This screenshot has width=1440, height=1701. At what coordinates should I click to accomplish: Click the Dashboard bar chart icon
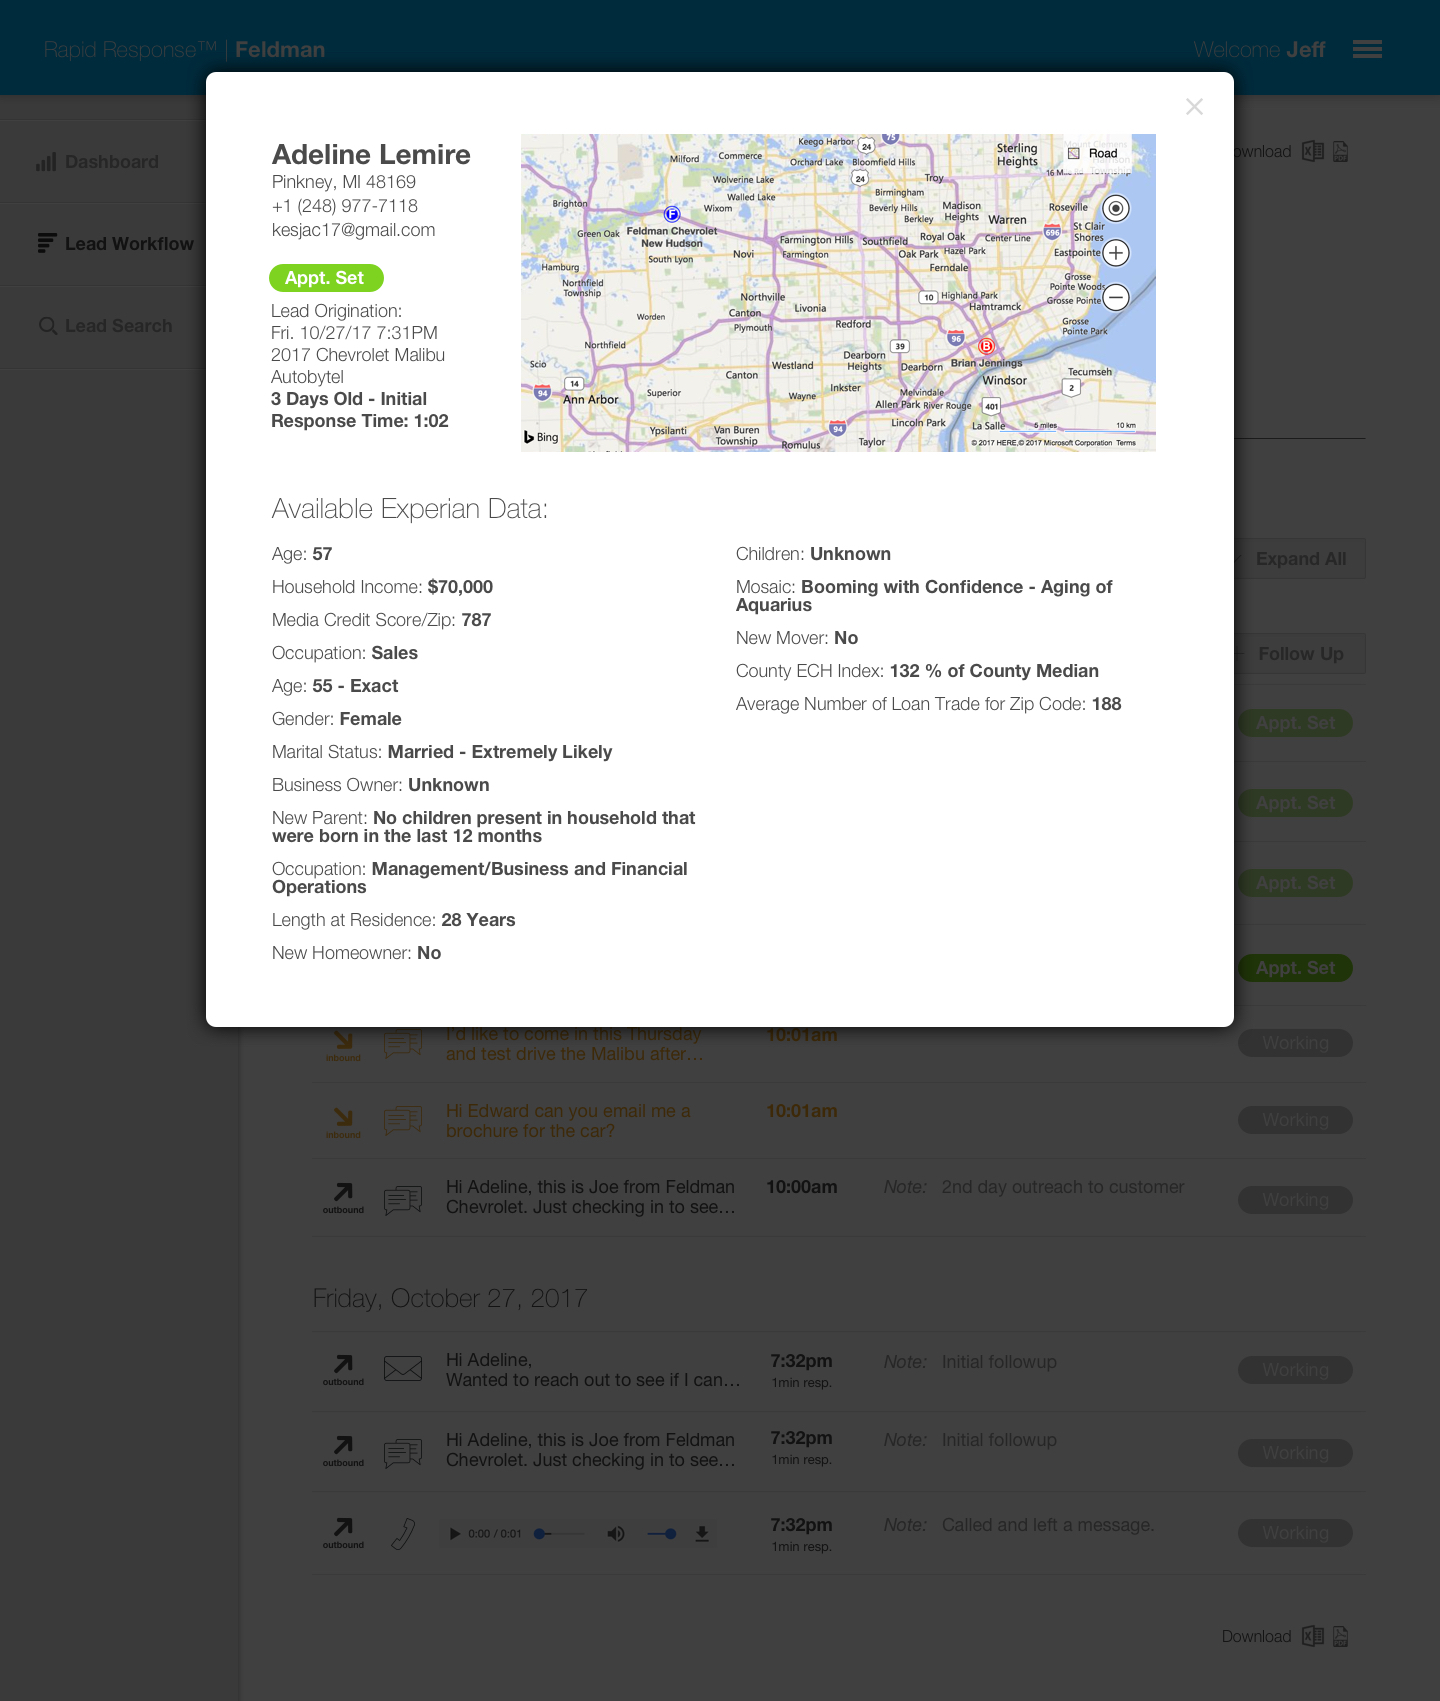tap(46, 161)
